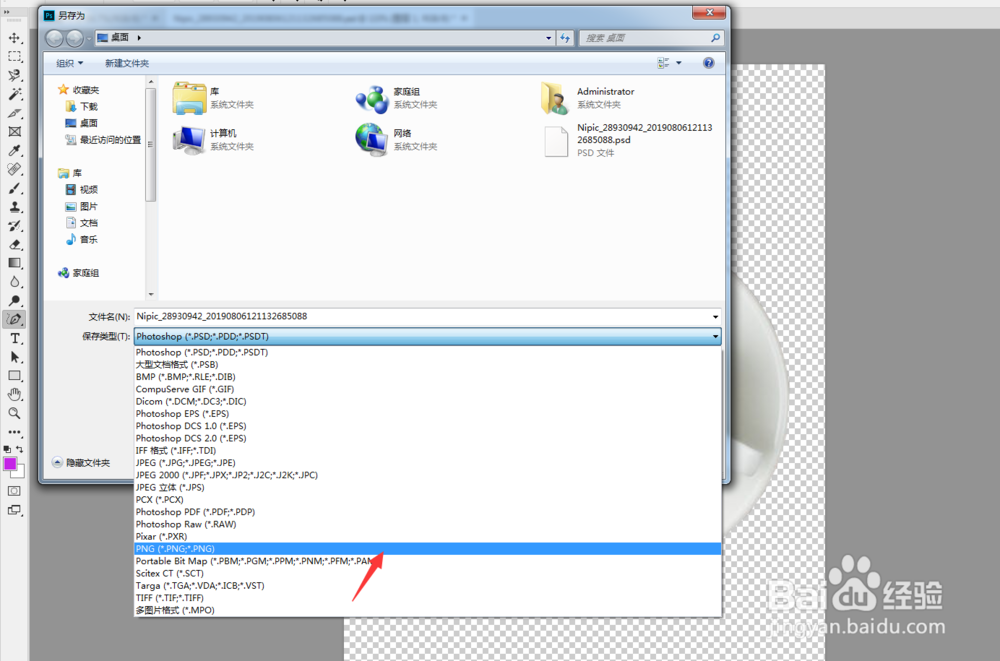Open the white background color picker

[x=20, y=473]
